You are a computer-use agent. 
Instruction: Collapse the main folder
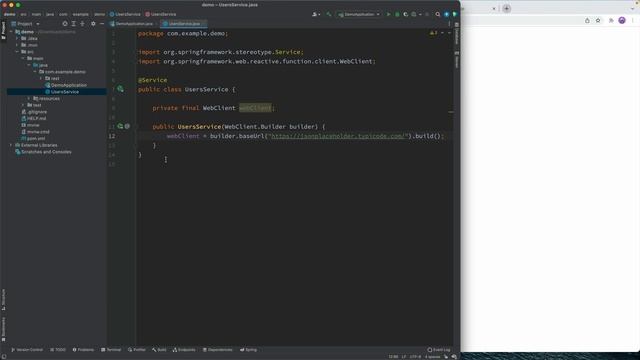[23, 58]
